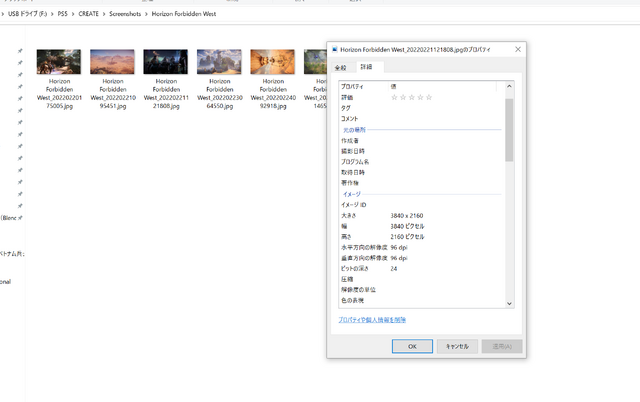Navigate to CREATE folder in breadcrumb

(x=89, y=14)
